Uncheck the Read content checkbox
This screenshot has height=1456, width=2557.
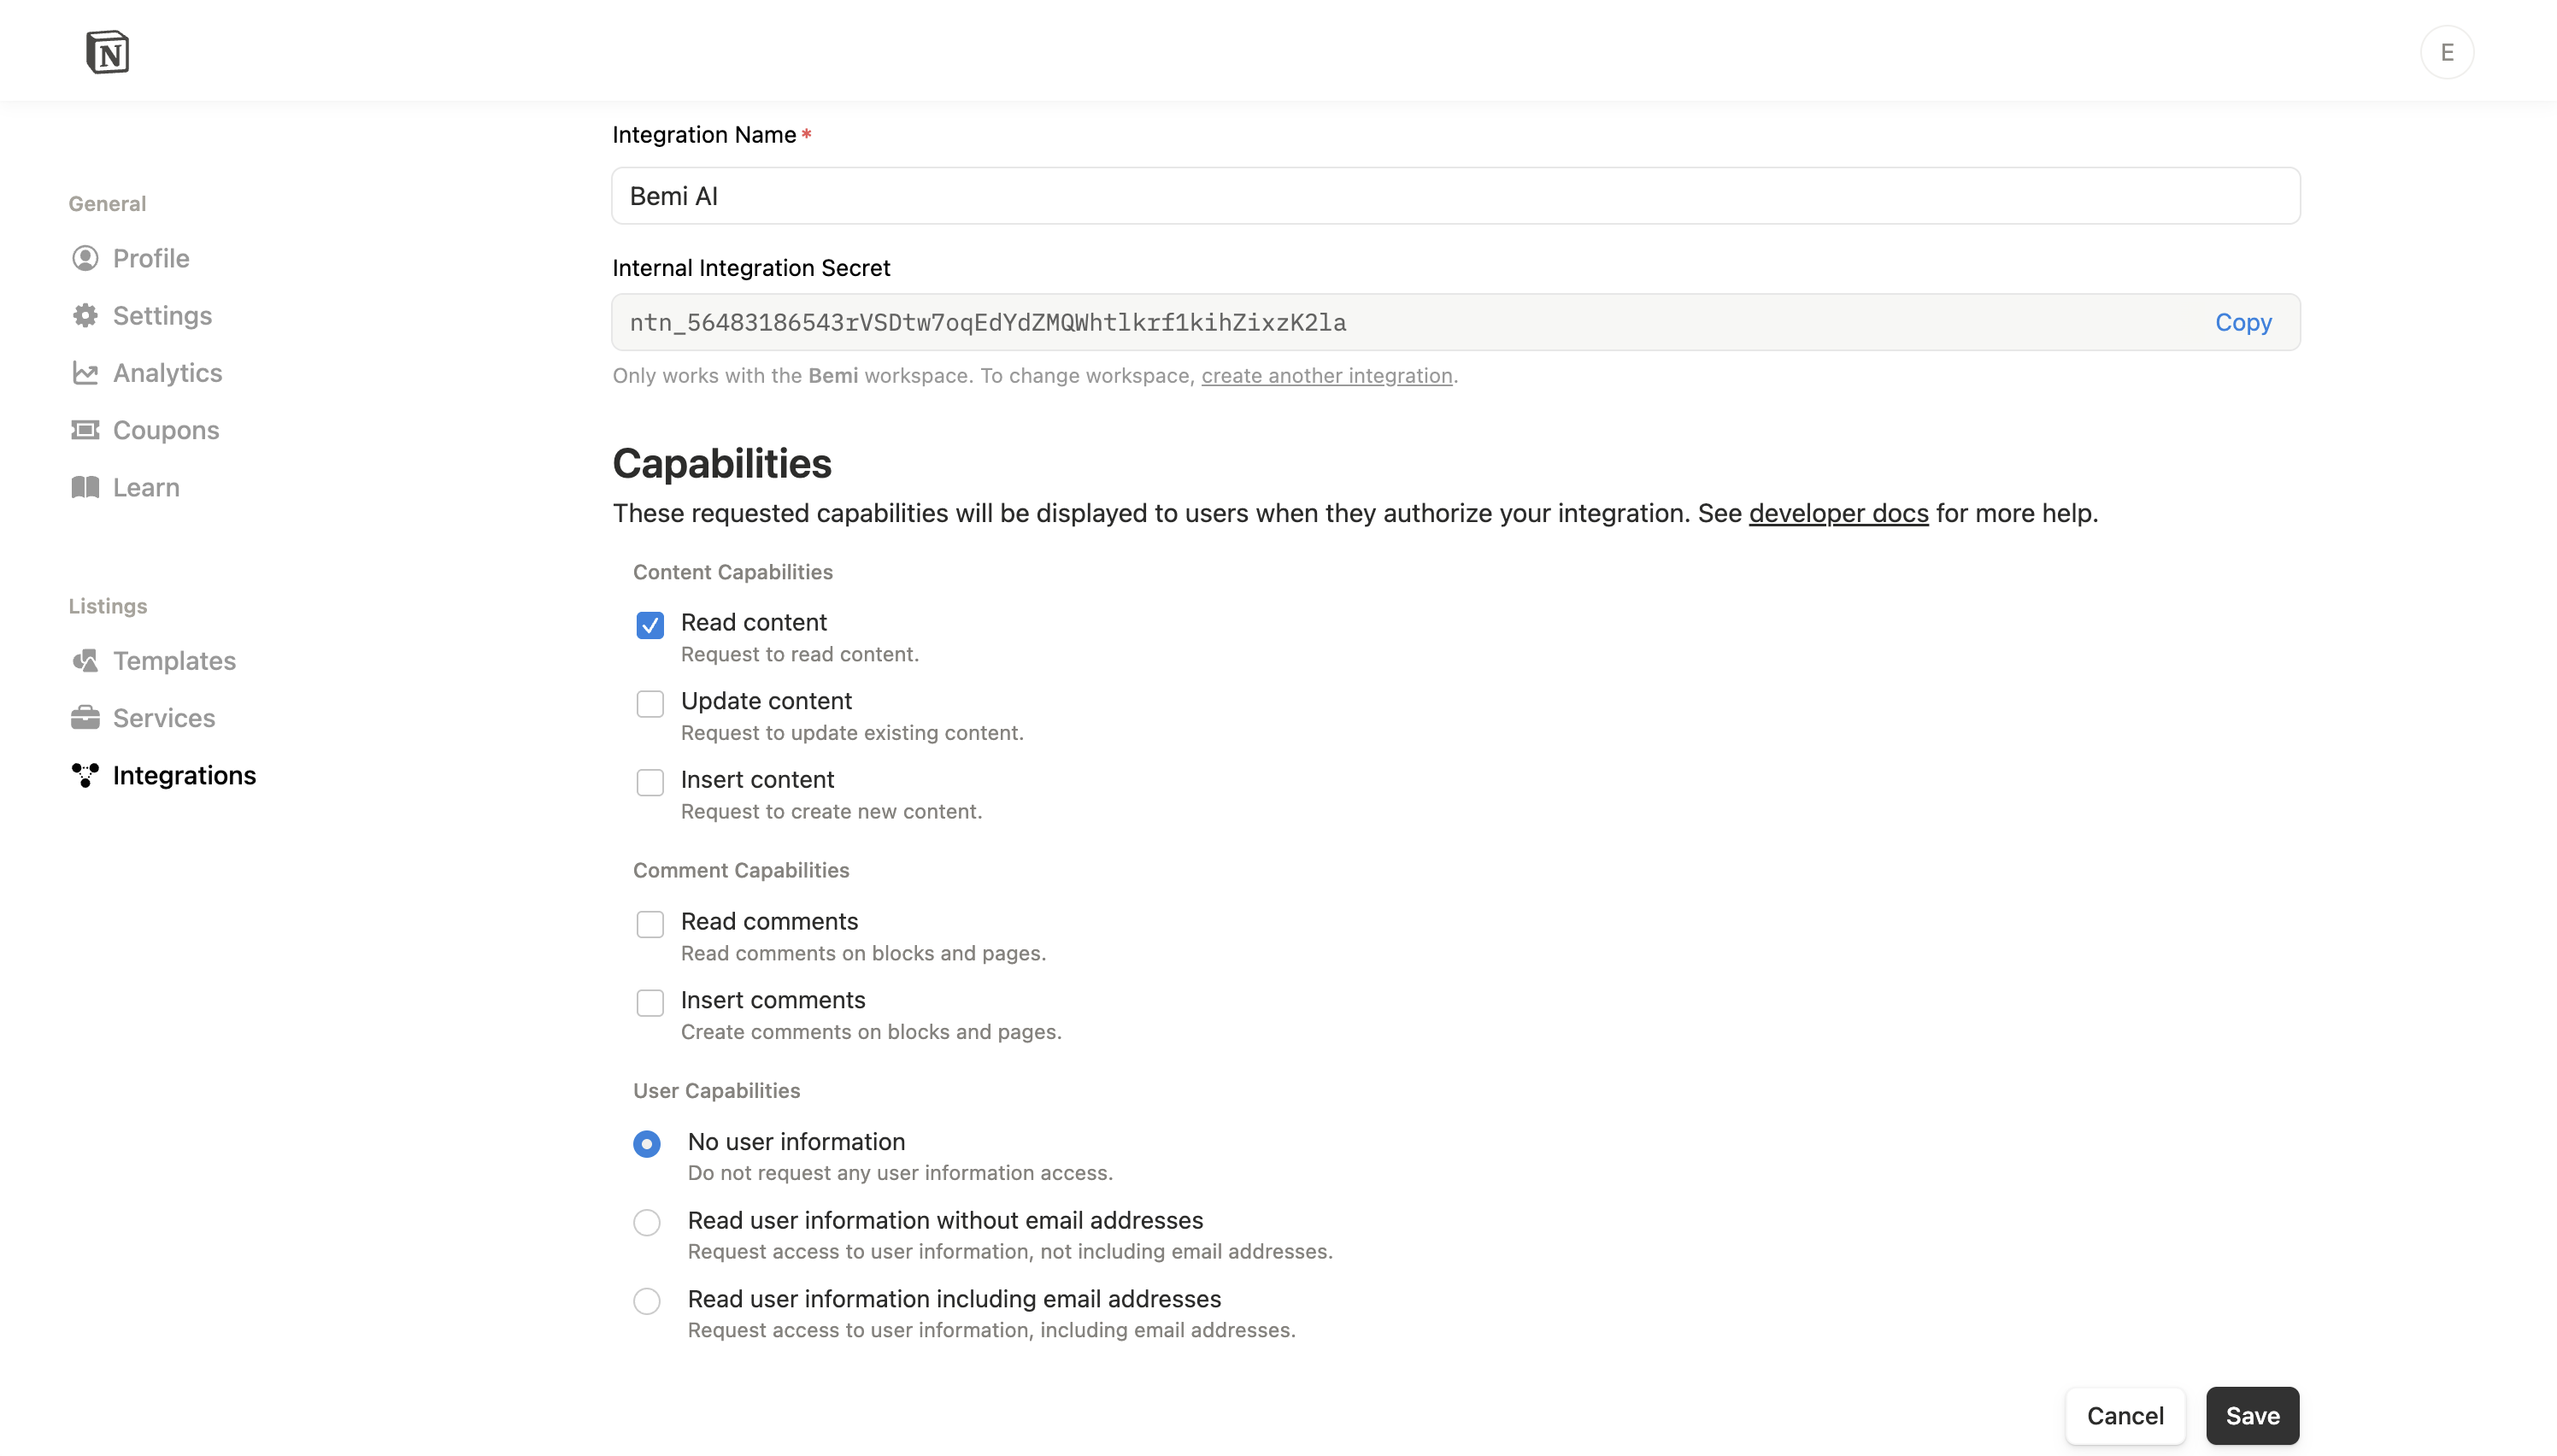coord(650,625)
